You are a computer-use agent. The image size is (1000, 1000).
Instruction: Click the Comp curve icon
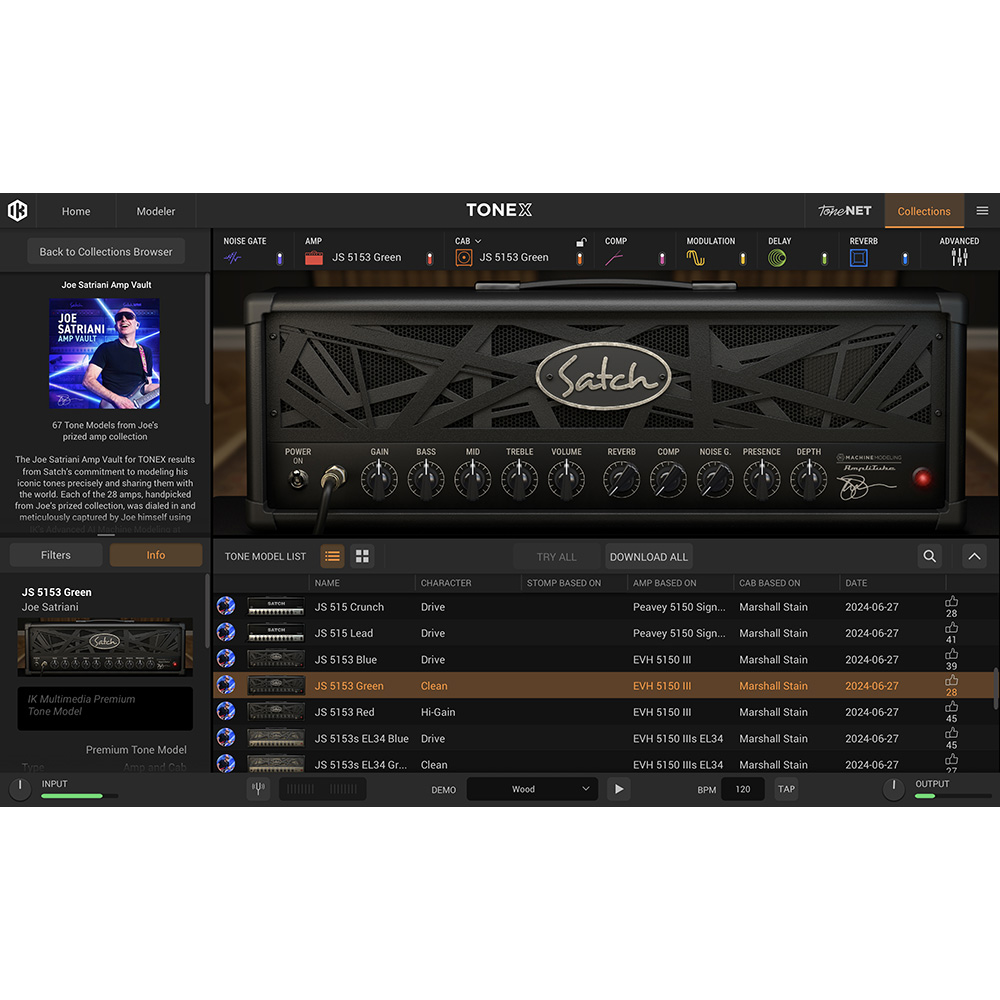pyautogui.click(x=614, y=258)
